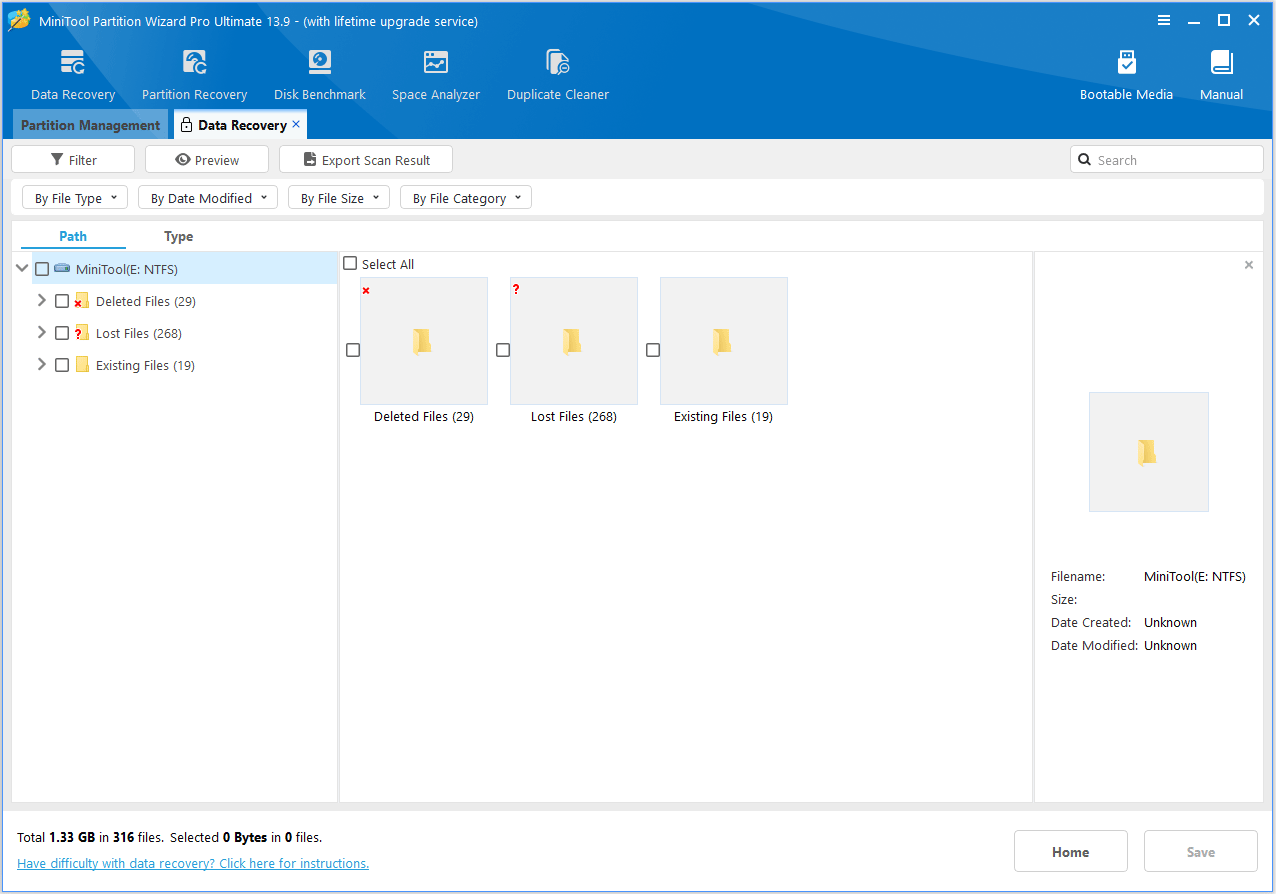This screenshot has width=1276, height=894.
Task: Open the data recovery instructions link
Action: click(193, 863)
